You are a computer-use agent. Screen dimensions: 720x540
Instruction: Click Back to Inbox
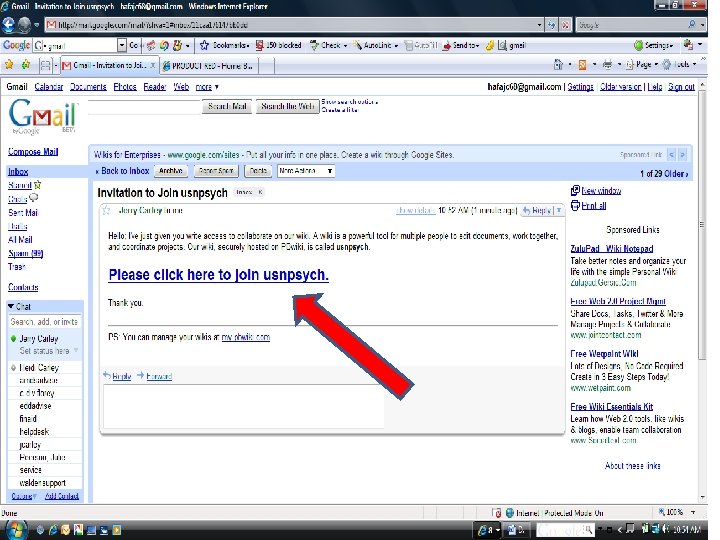point(122,171)
